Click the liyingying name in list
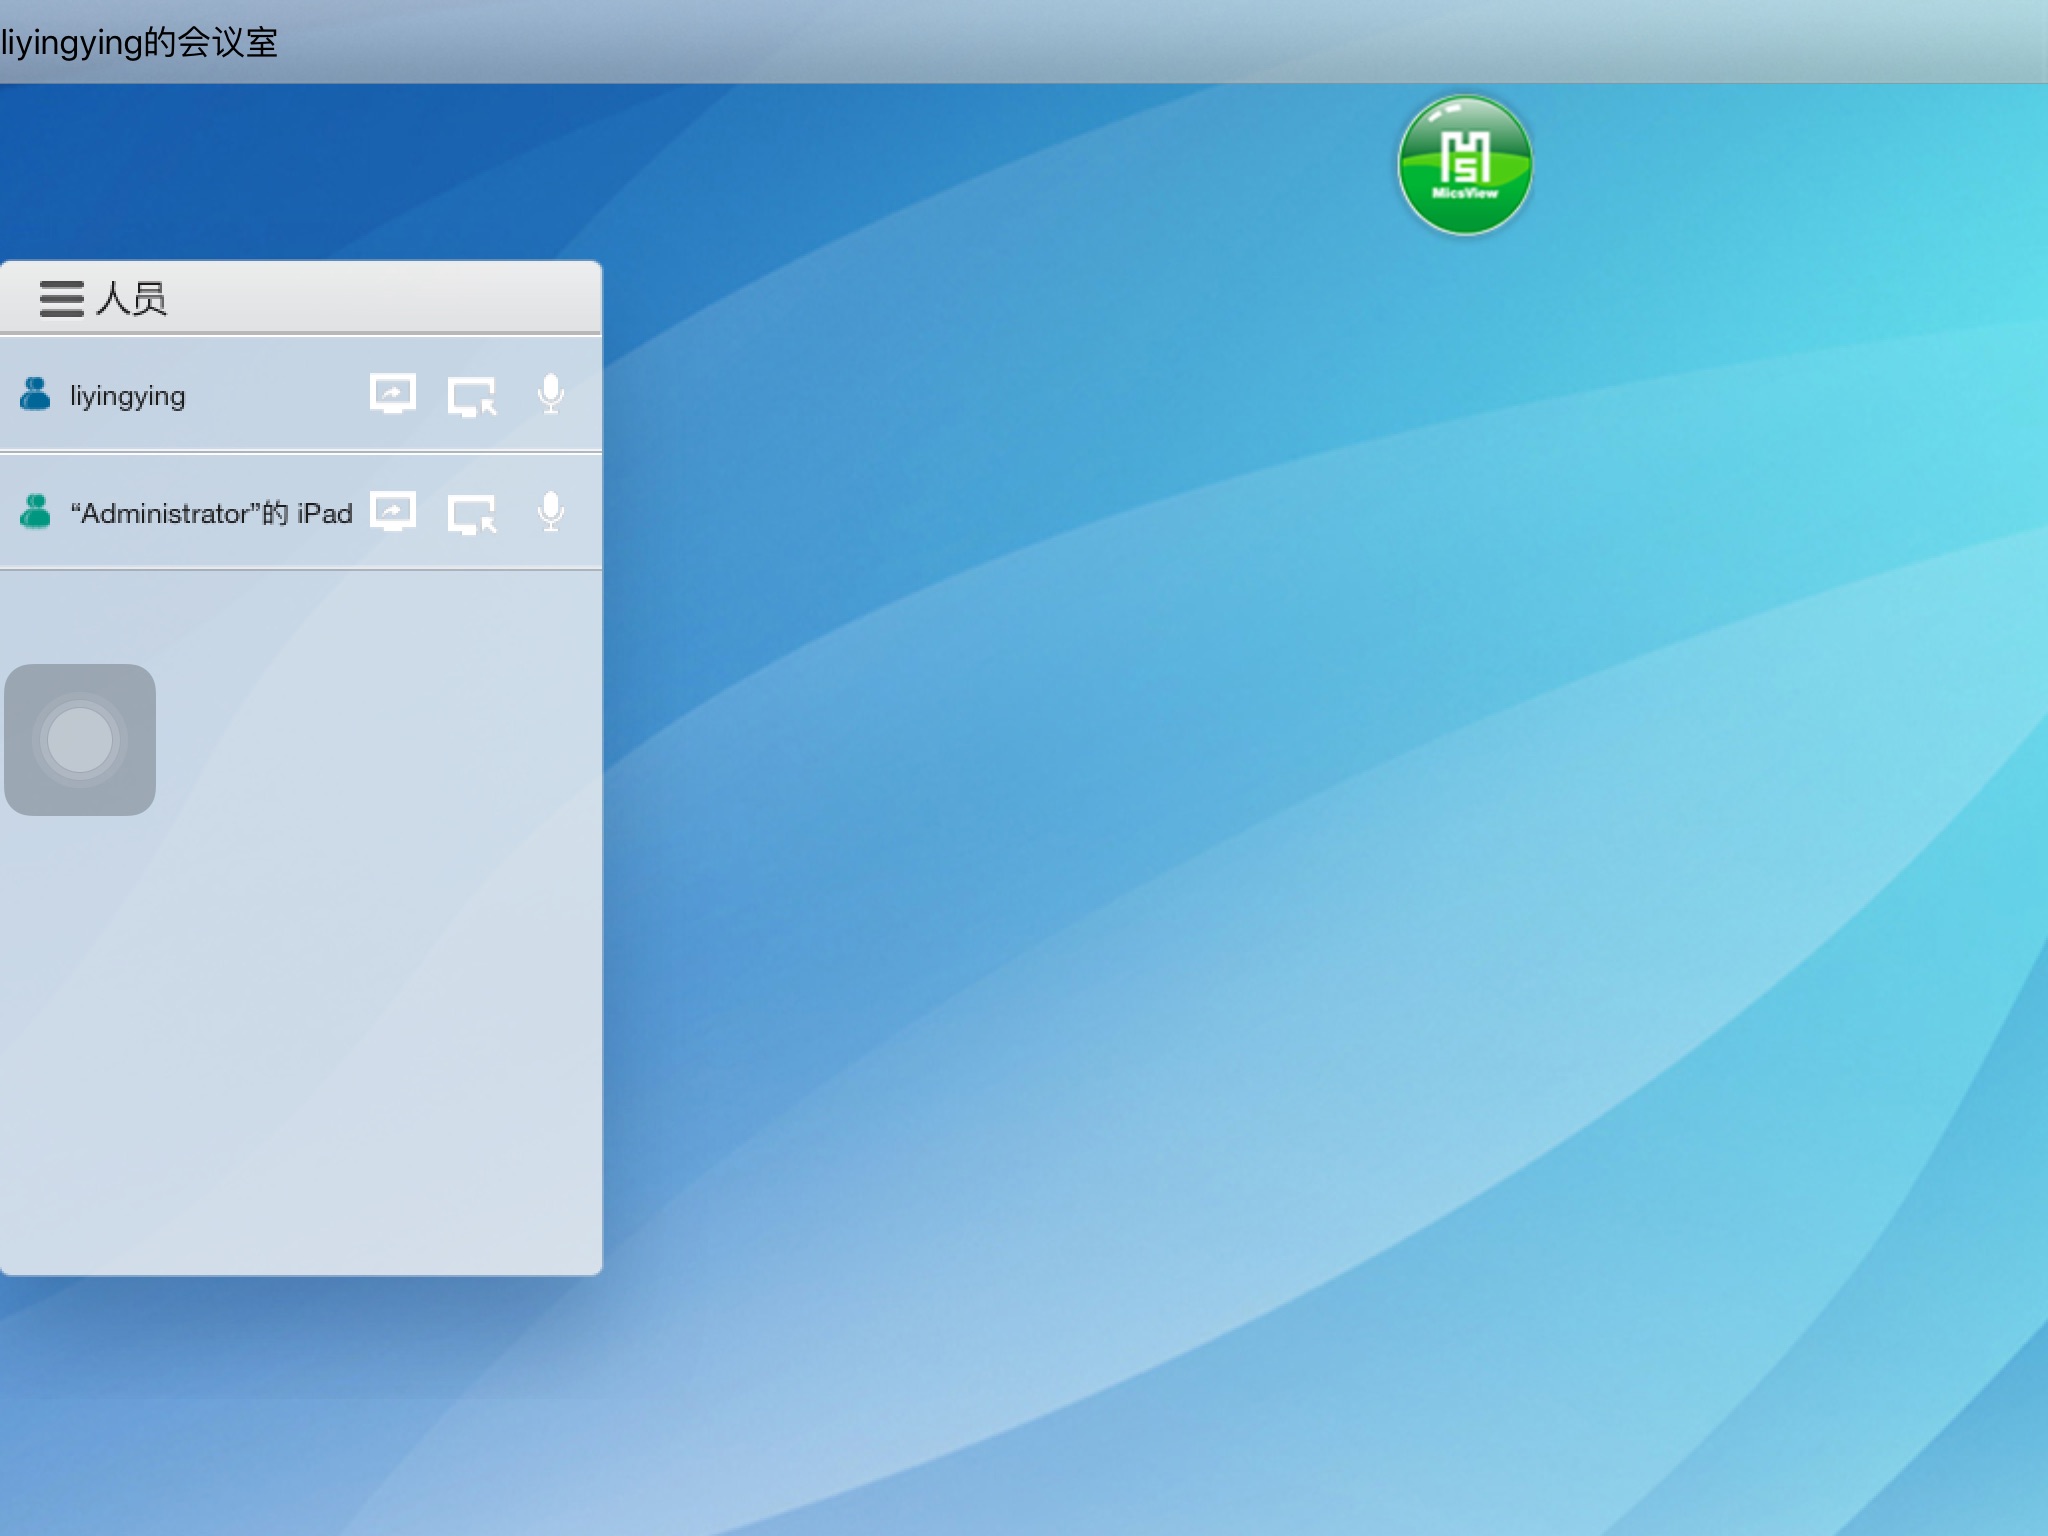The width and height of the screenshot is (2048, 1536). pyautogui.click(x=127, y=397)
